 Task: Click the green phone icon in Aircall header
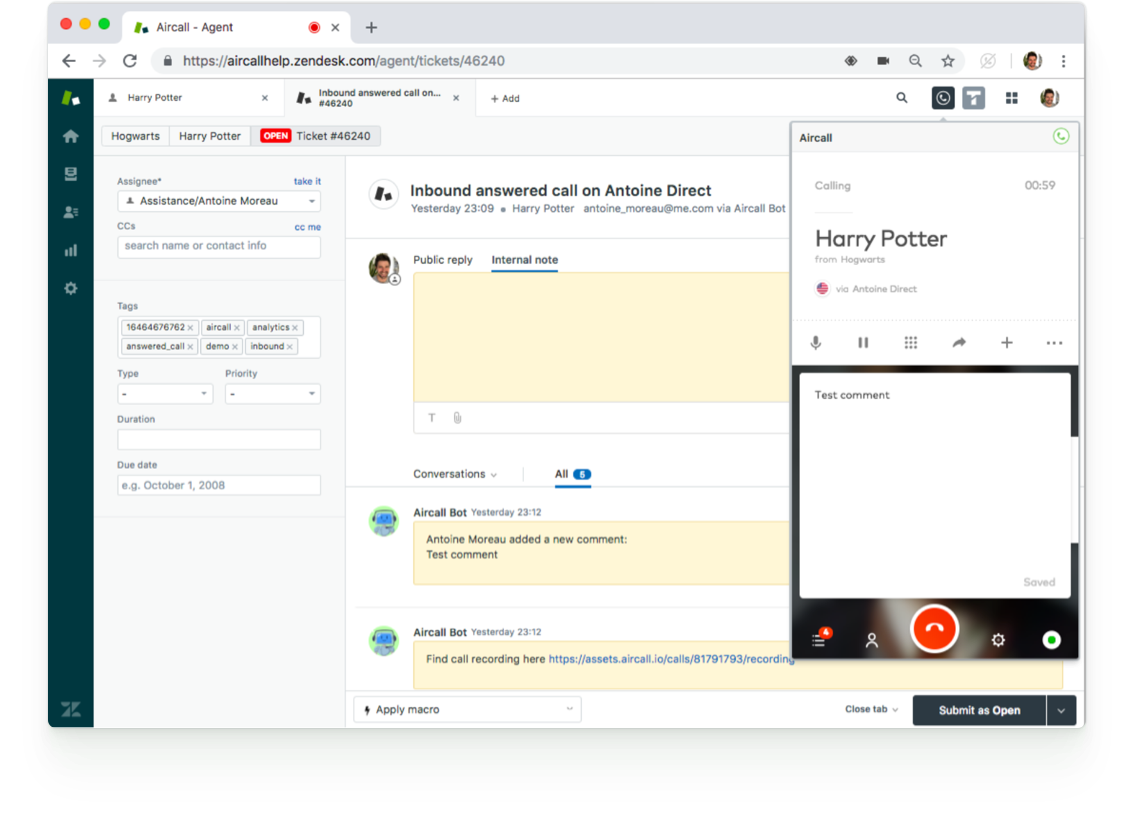coord(1060,137)
